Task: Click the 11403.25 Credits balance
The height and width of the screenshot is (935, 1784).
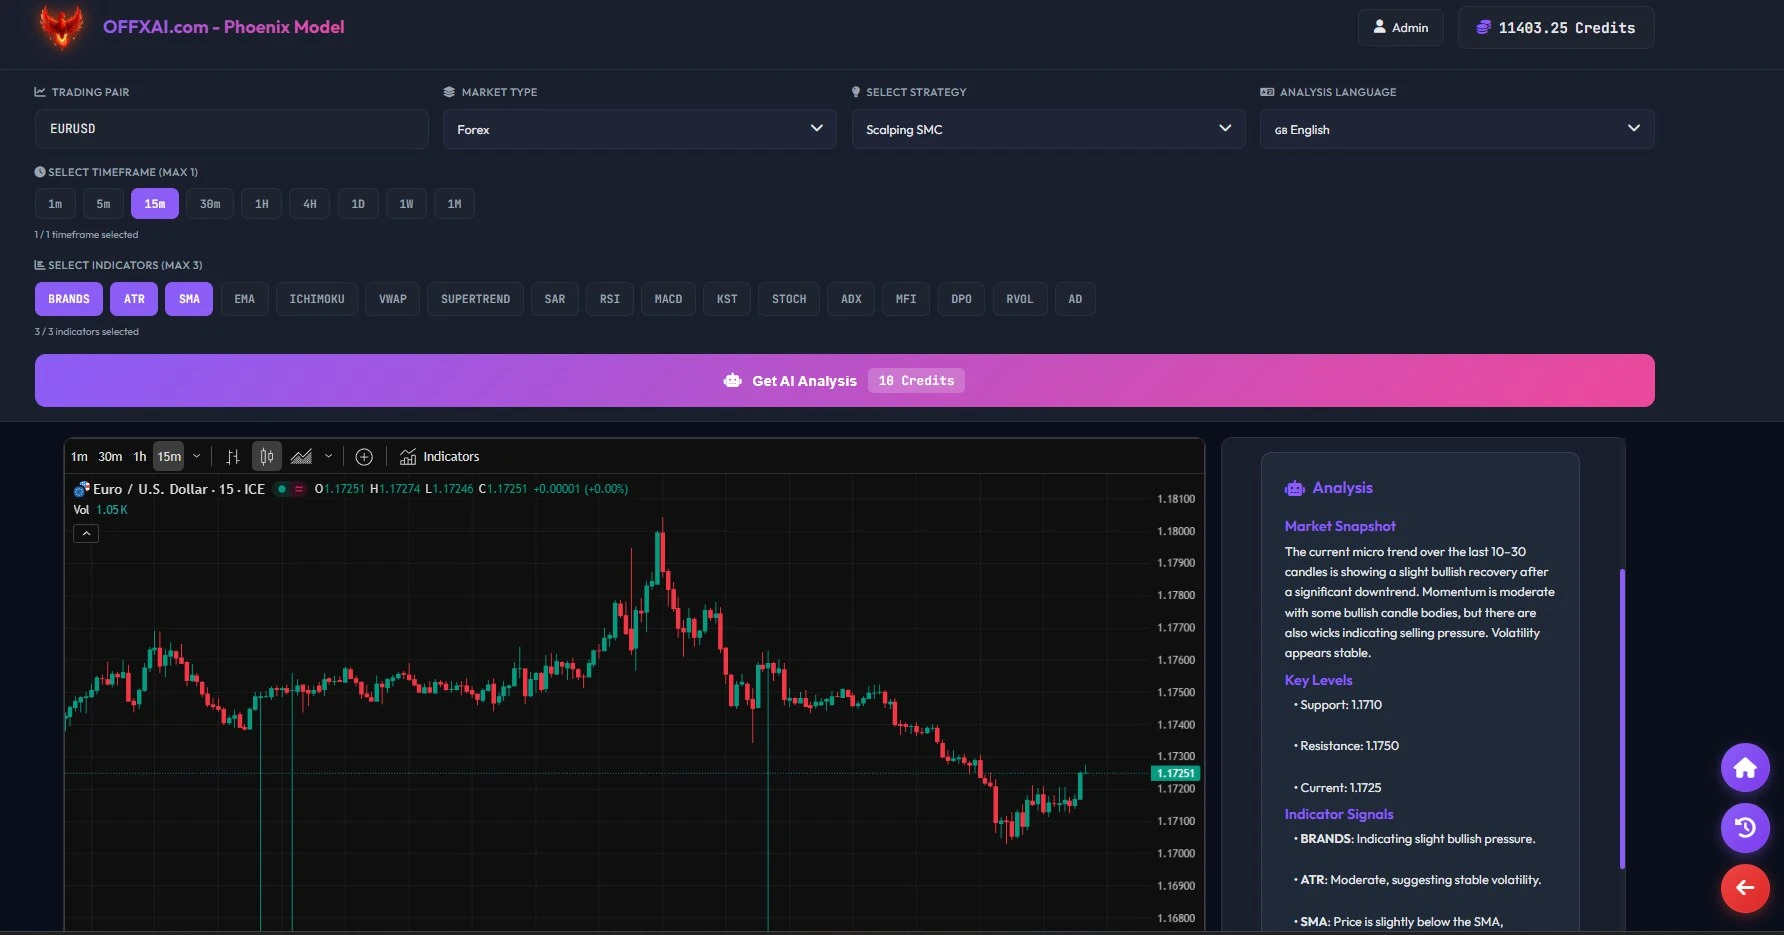Action: (1556, 27)
